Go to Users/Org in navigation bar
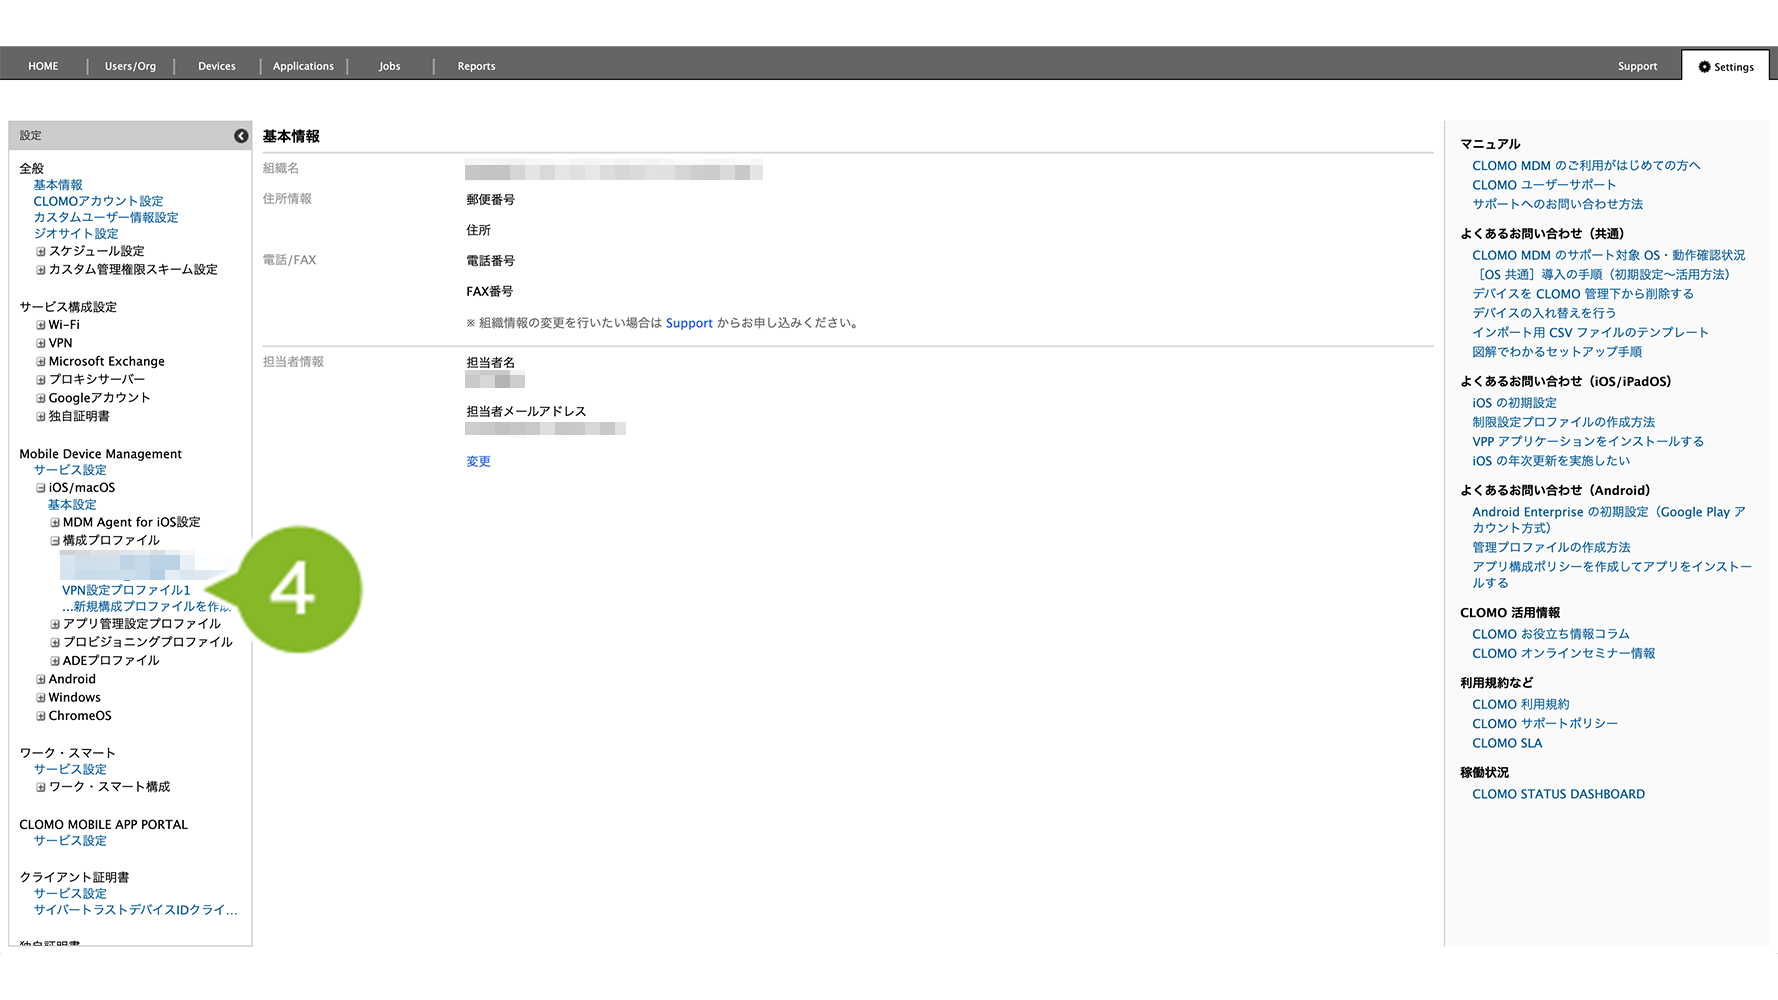Screen dimensions: 1778x1000 click(130, 66)
